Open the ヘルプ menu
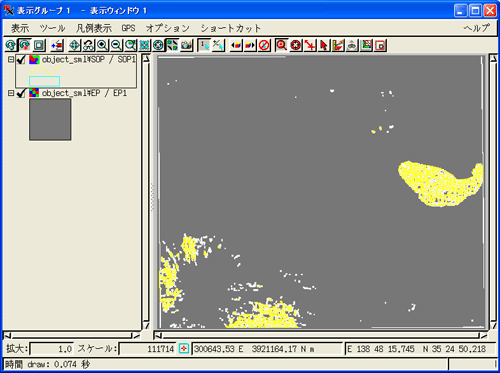The height and width of the screenshot is (373, 500). click(x=477, y=28)
